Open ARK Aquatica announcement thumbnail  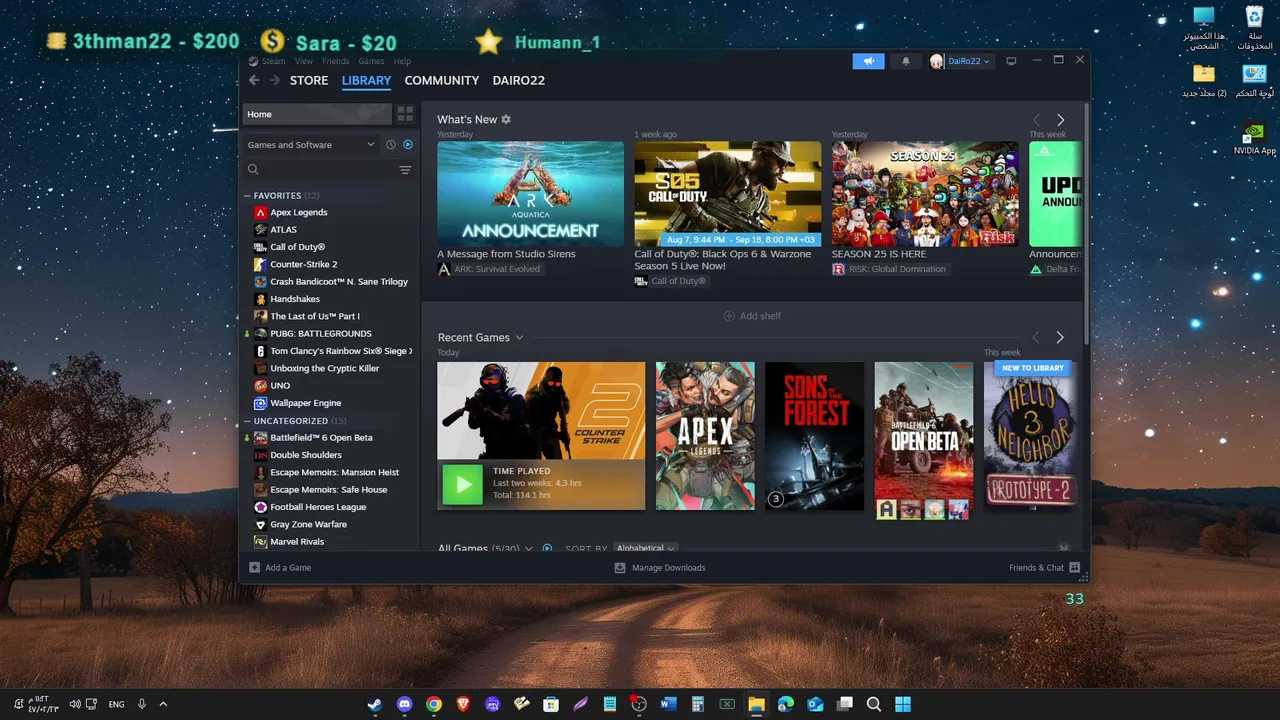tap(530, 194)
